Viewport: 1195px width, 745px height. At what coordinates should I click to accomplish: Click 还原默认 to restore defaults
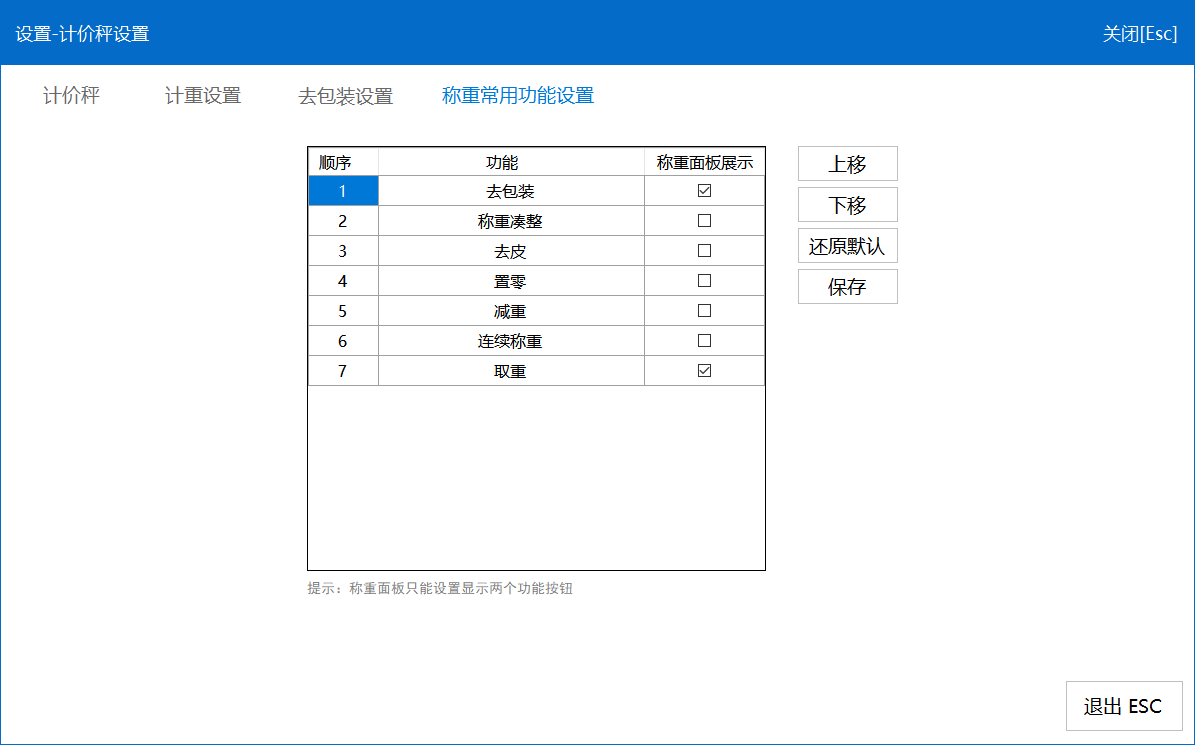(847, 246)
